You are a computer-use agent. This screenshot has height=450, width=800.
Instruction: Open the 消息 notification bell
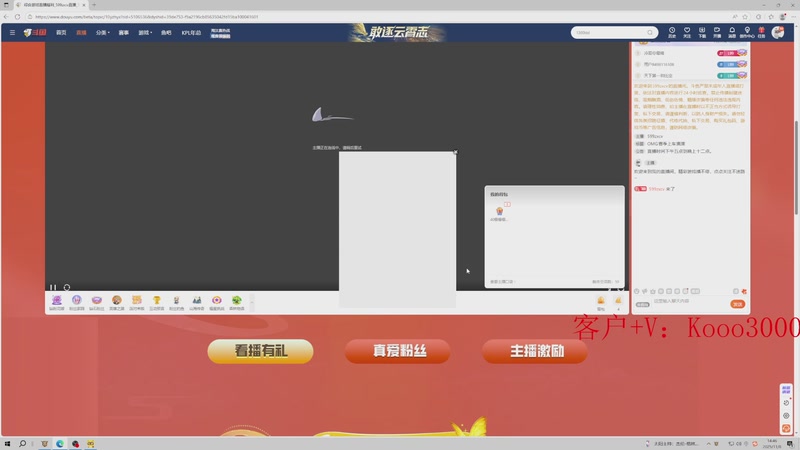coord(732,33)
